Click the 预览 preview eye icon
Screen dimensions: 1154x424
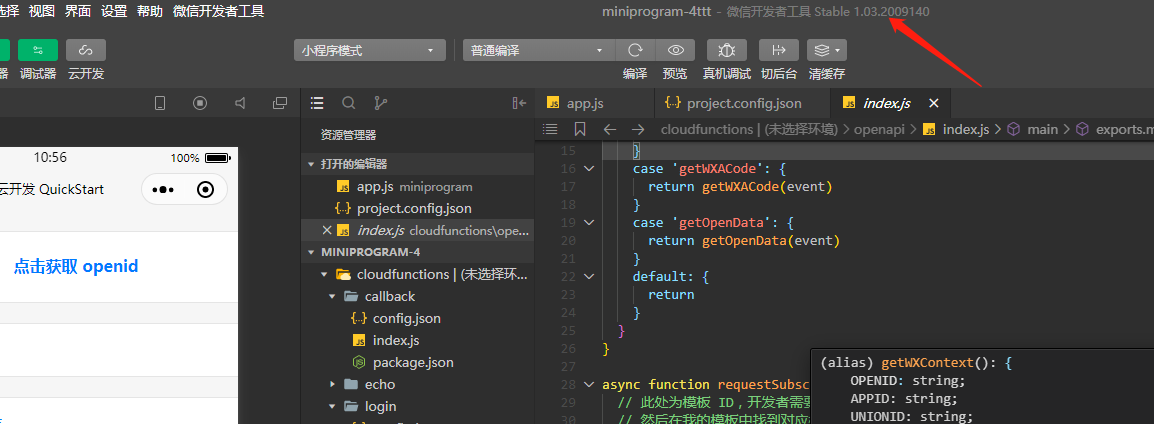(675, 50)
